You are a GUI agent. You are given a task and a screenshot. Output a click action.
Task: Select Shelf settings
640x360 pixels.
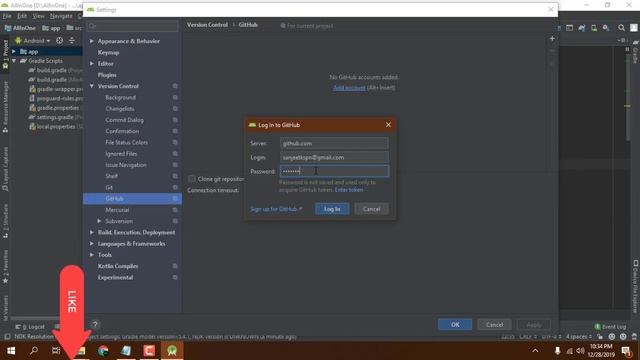(111, 176)
